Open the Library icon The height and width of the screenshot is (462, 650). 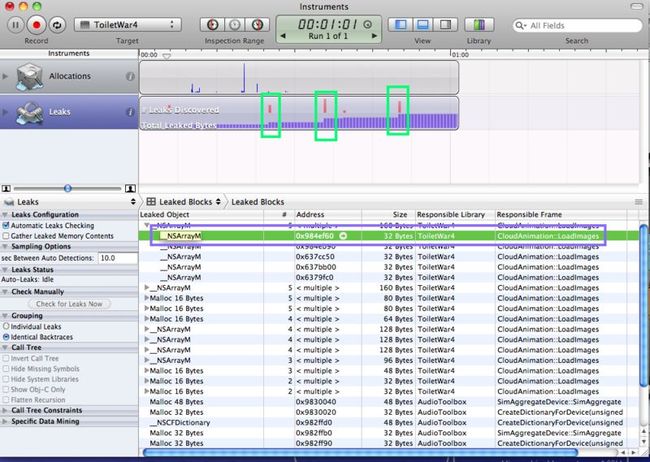click(479, 25)
